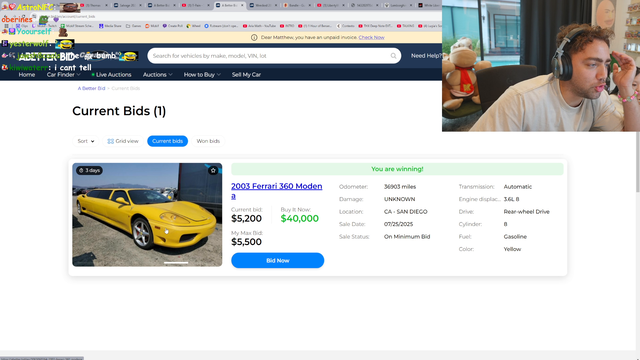
Task: Click the image carousel indicator bar
Action: (x=176, y=262)
